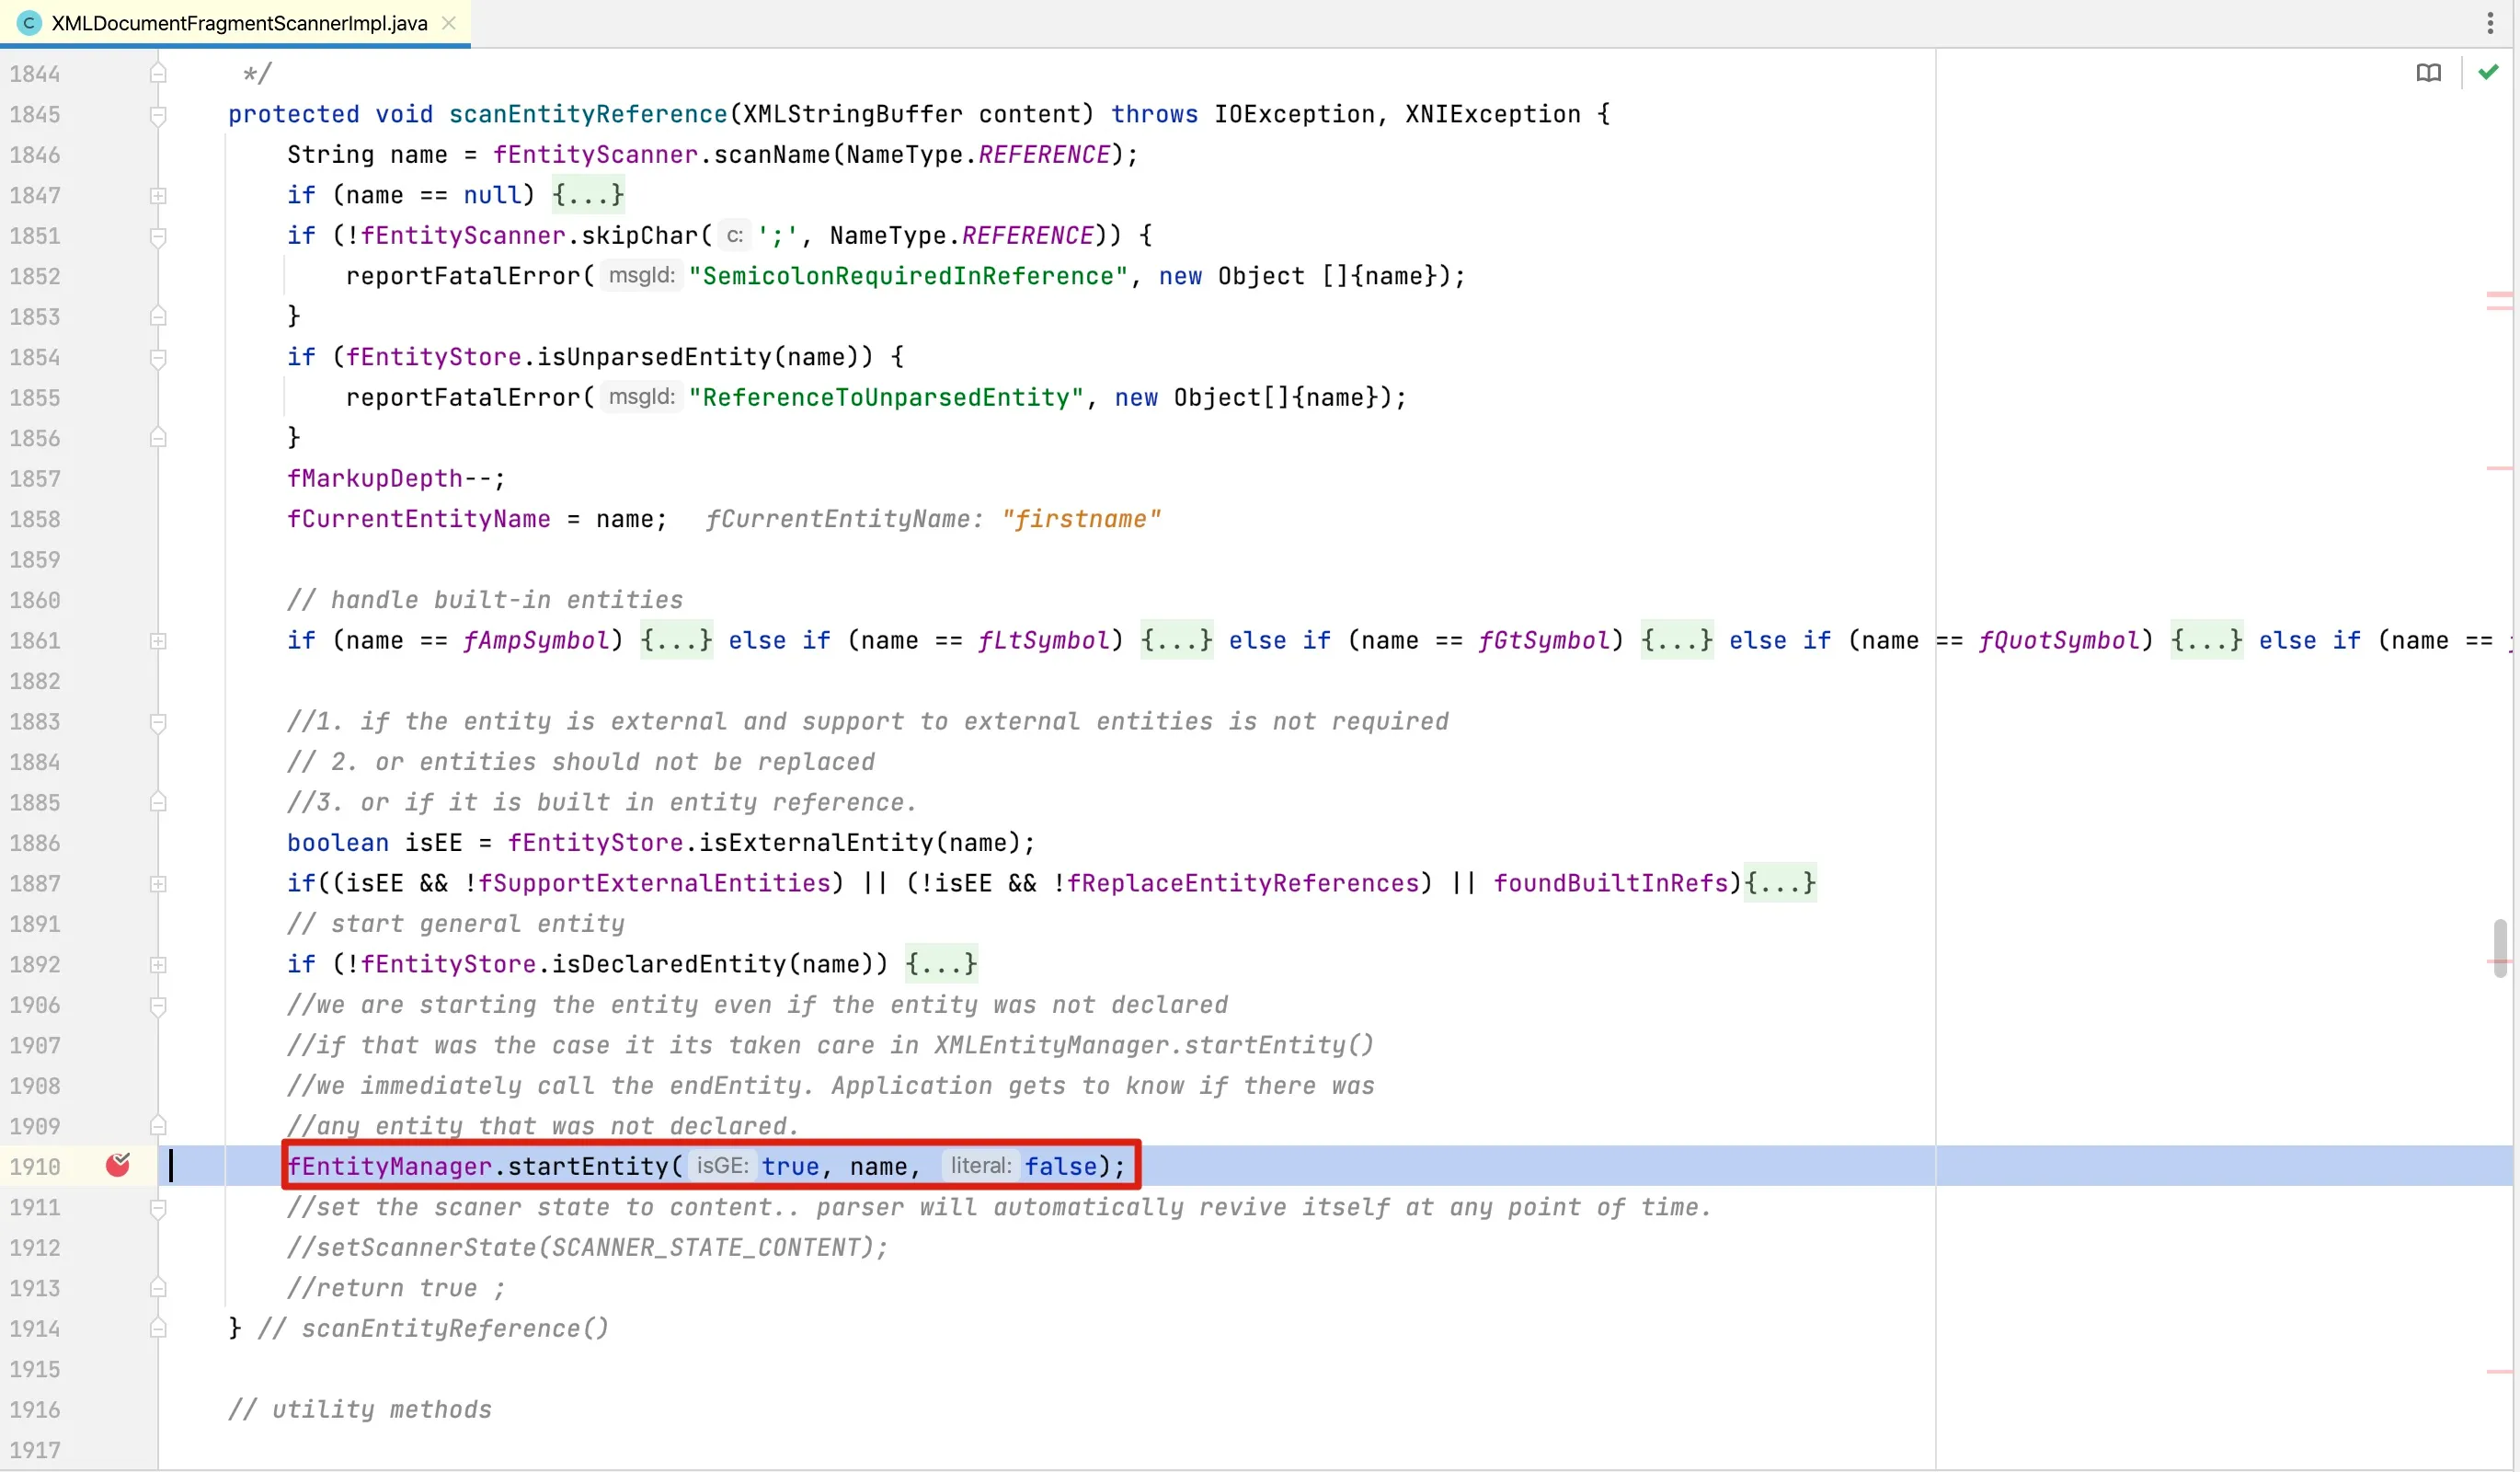Click the isGE: parameter hint
The width and height of the screenshot is (2520, 1472).
point(722,1166)
